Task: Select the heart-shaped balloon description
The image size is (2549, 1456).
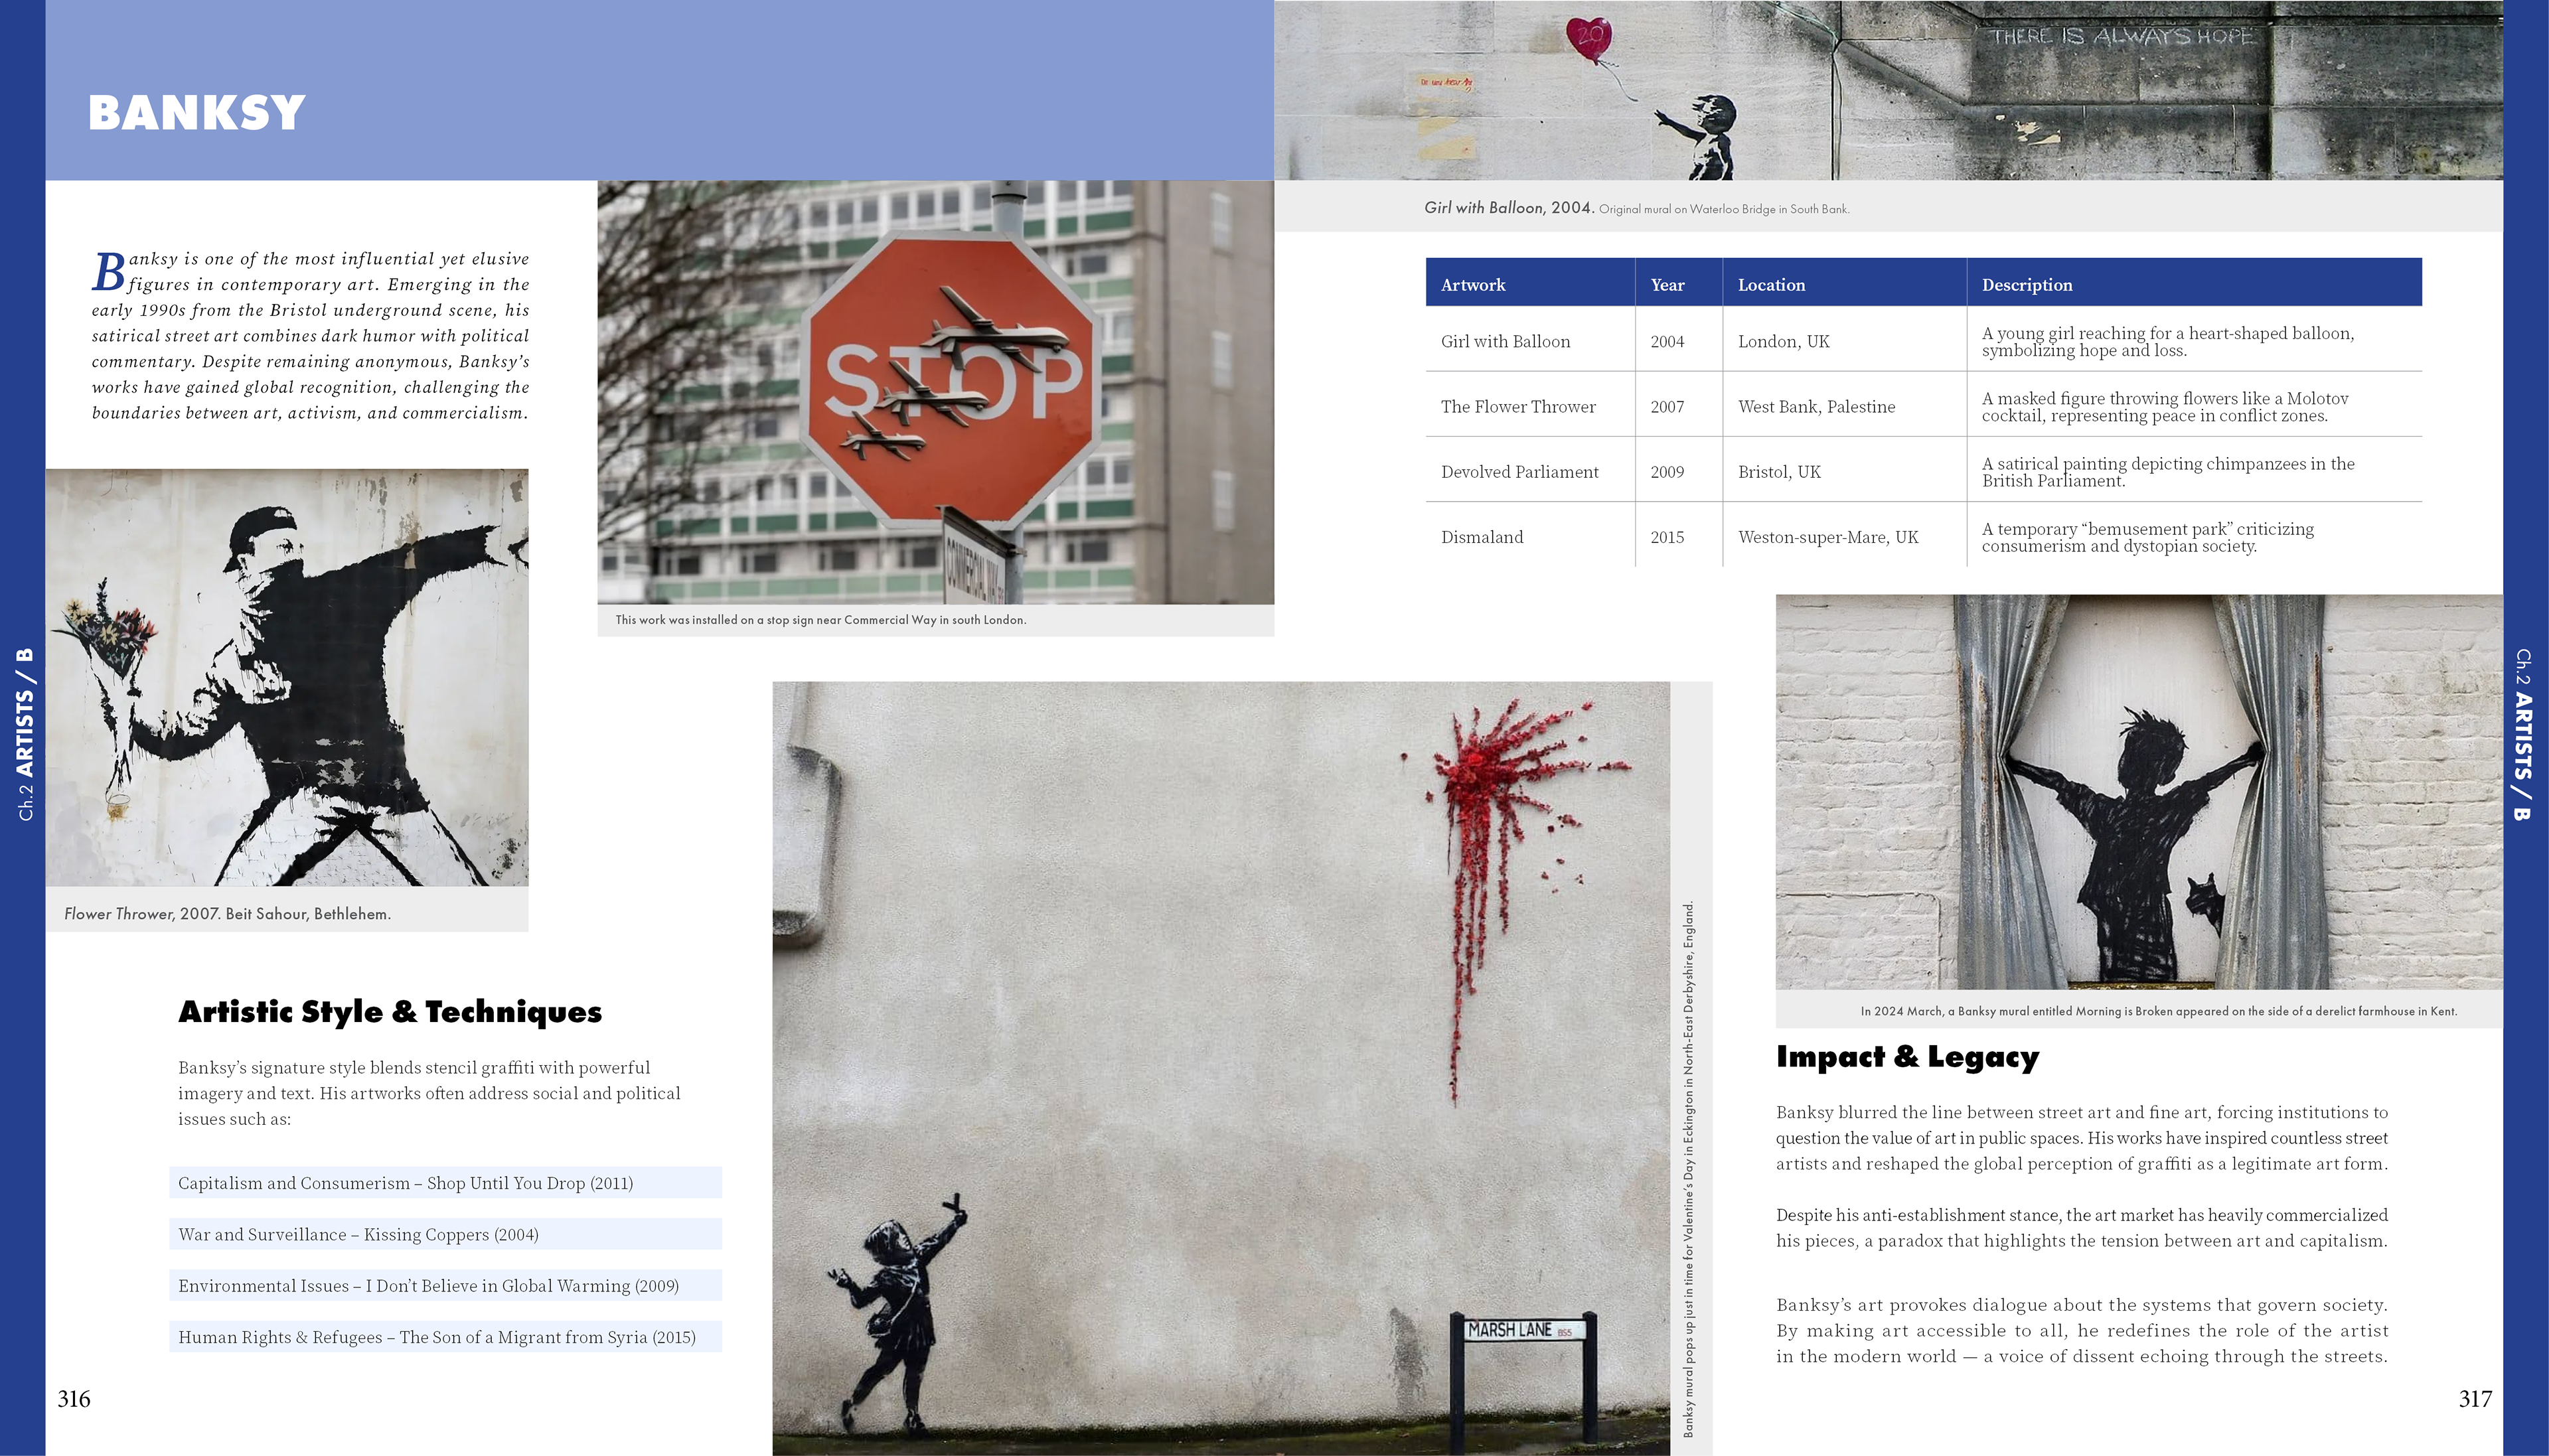Action: tap(2168, 341)
